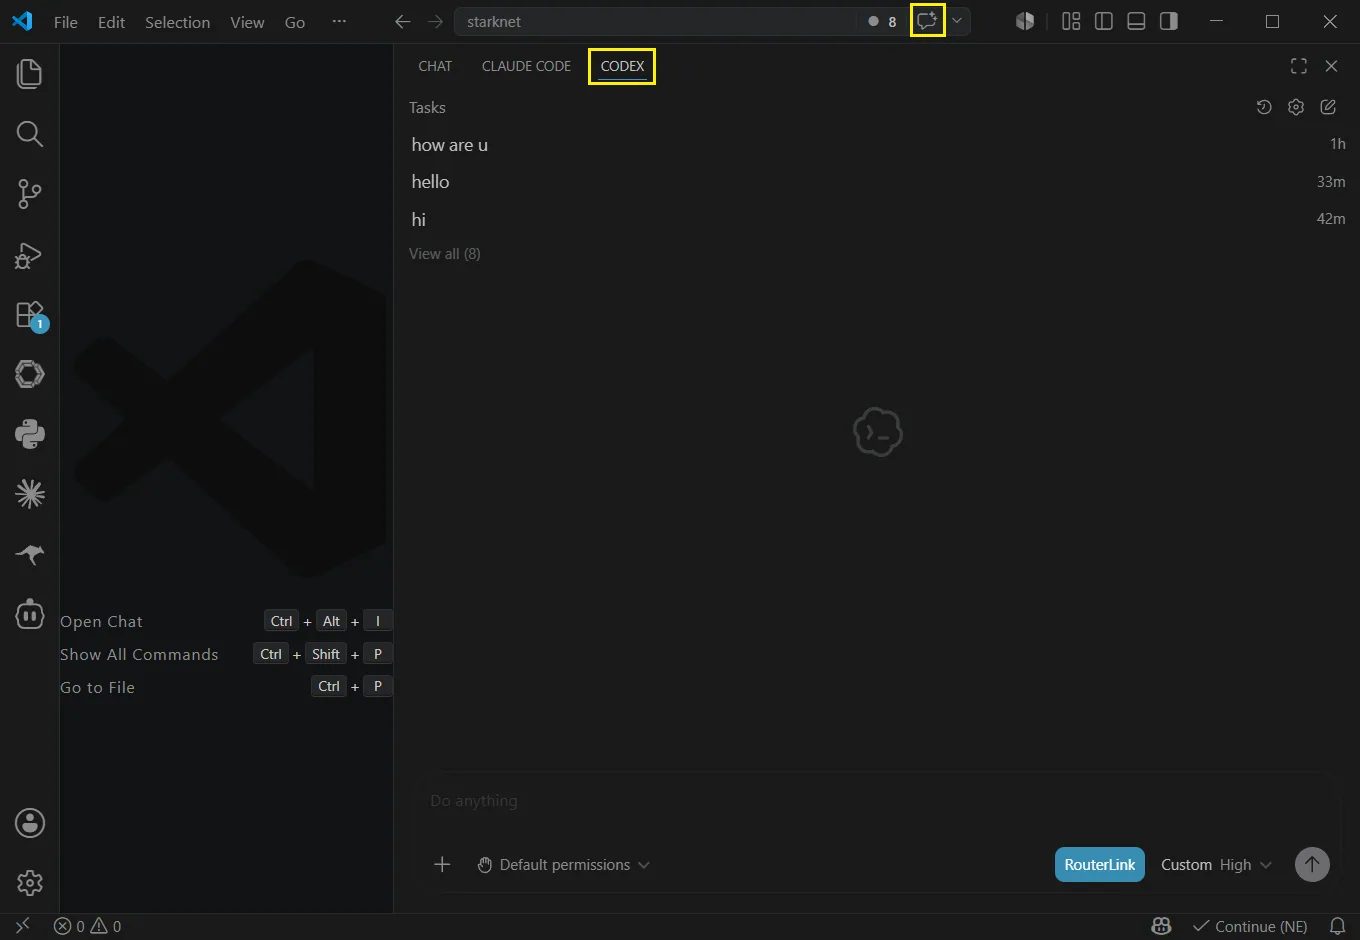Open the Python extension sidebar icon
This screenshot has width=1360, height=940.
click(x=29, y=434)
